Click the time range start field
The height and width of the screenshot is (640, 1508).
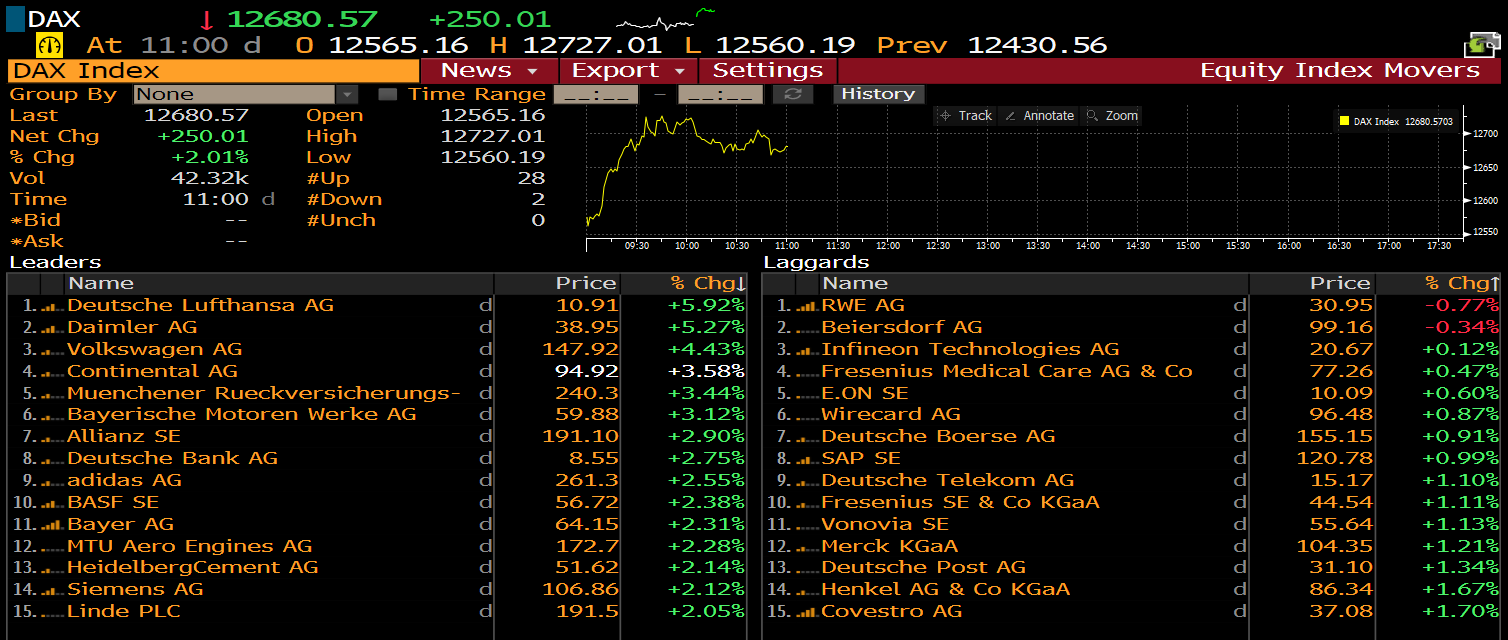coord(595,94)
